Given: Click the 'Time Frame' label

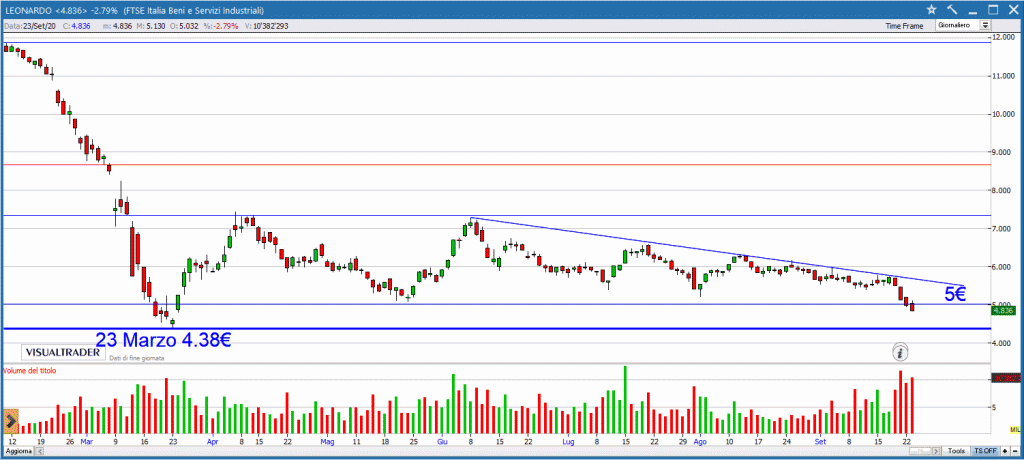Looking at the screenshot, I should (904, 26).
